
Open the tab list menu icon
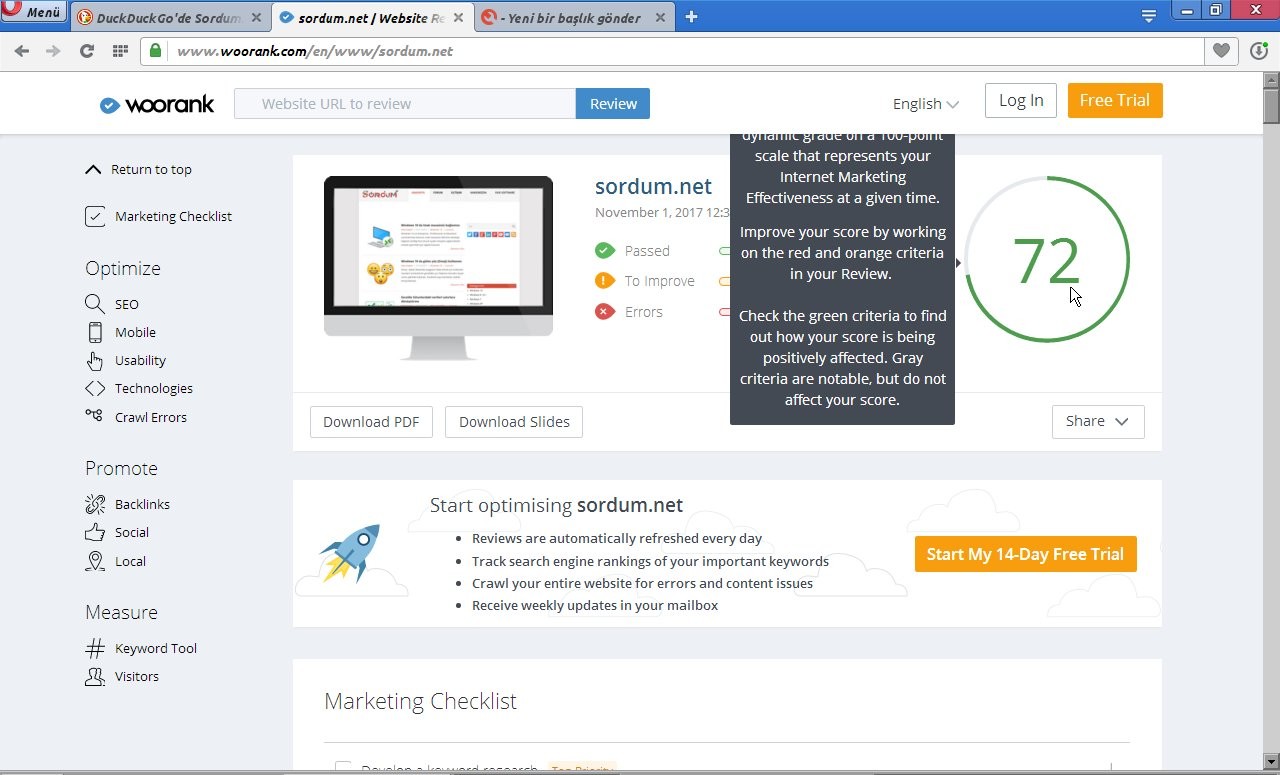click(x=1149, y=16)
